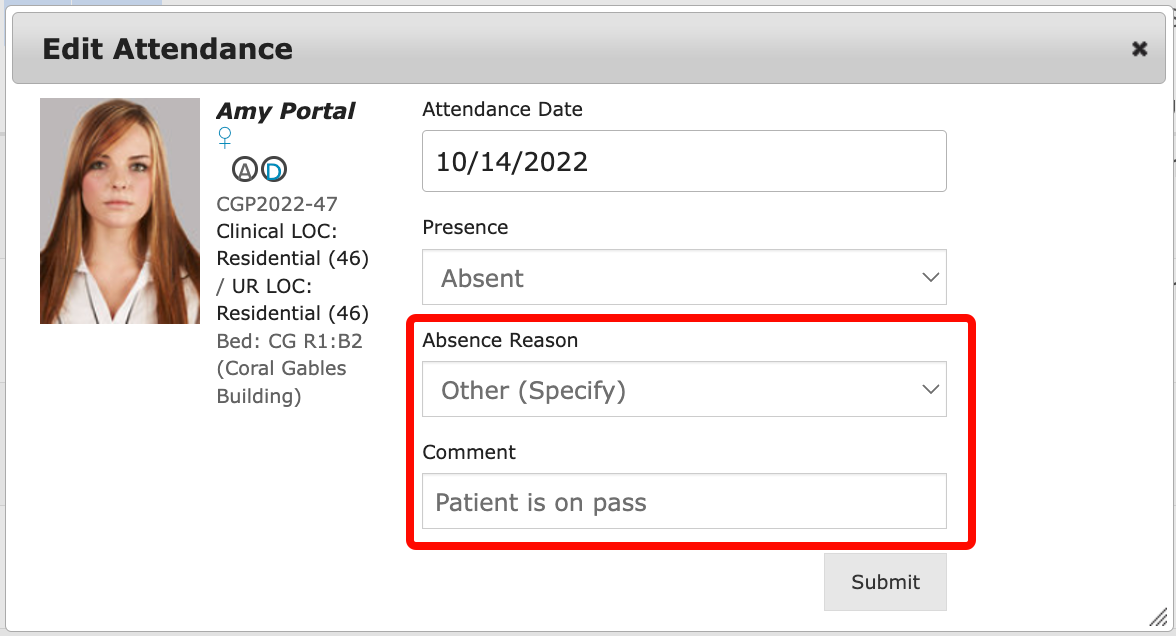Click the Attendance Date field
The height and width of the screenshot is (636, 1176).
tap(684, 162)
